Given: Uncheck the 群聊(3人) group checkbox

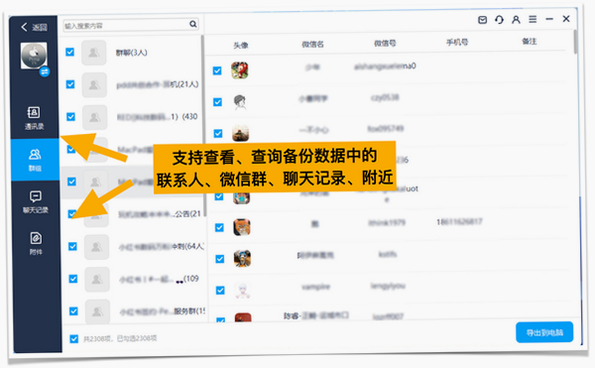Looking at the screenshot, I should tap(70, 52).
